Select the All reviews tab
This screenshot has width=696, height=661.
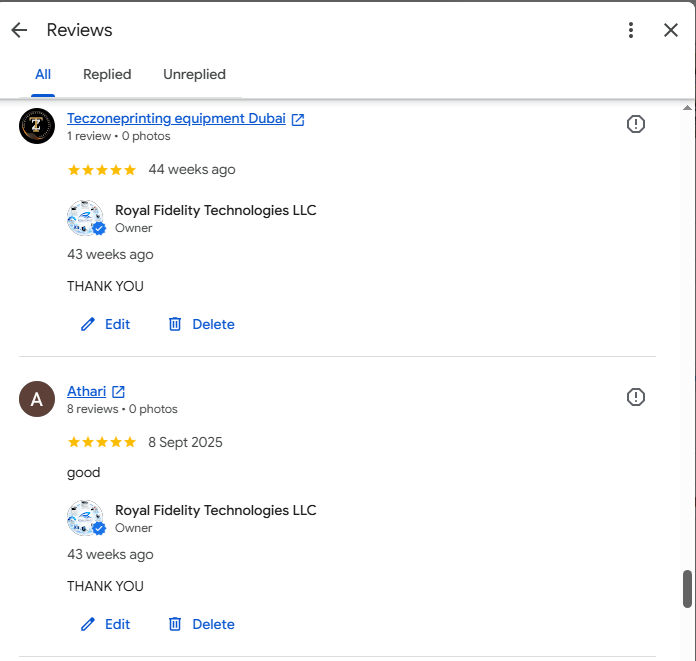(x=43, y=74)
